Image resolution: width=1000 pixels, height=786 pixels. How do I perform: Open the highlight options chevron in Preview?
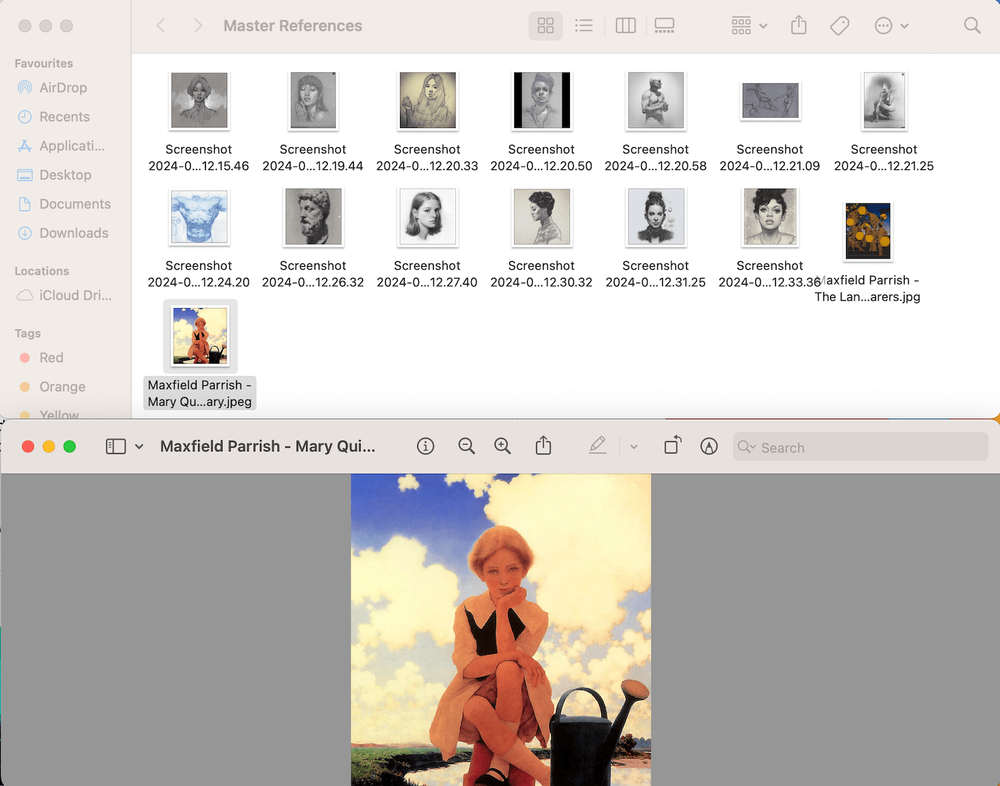coord(634,447)
